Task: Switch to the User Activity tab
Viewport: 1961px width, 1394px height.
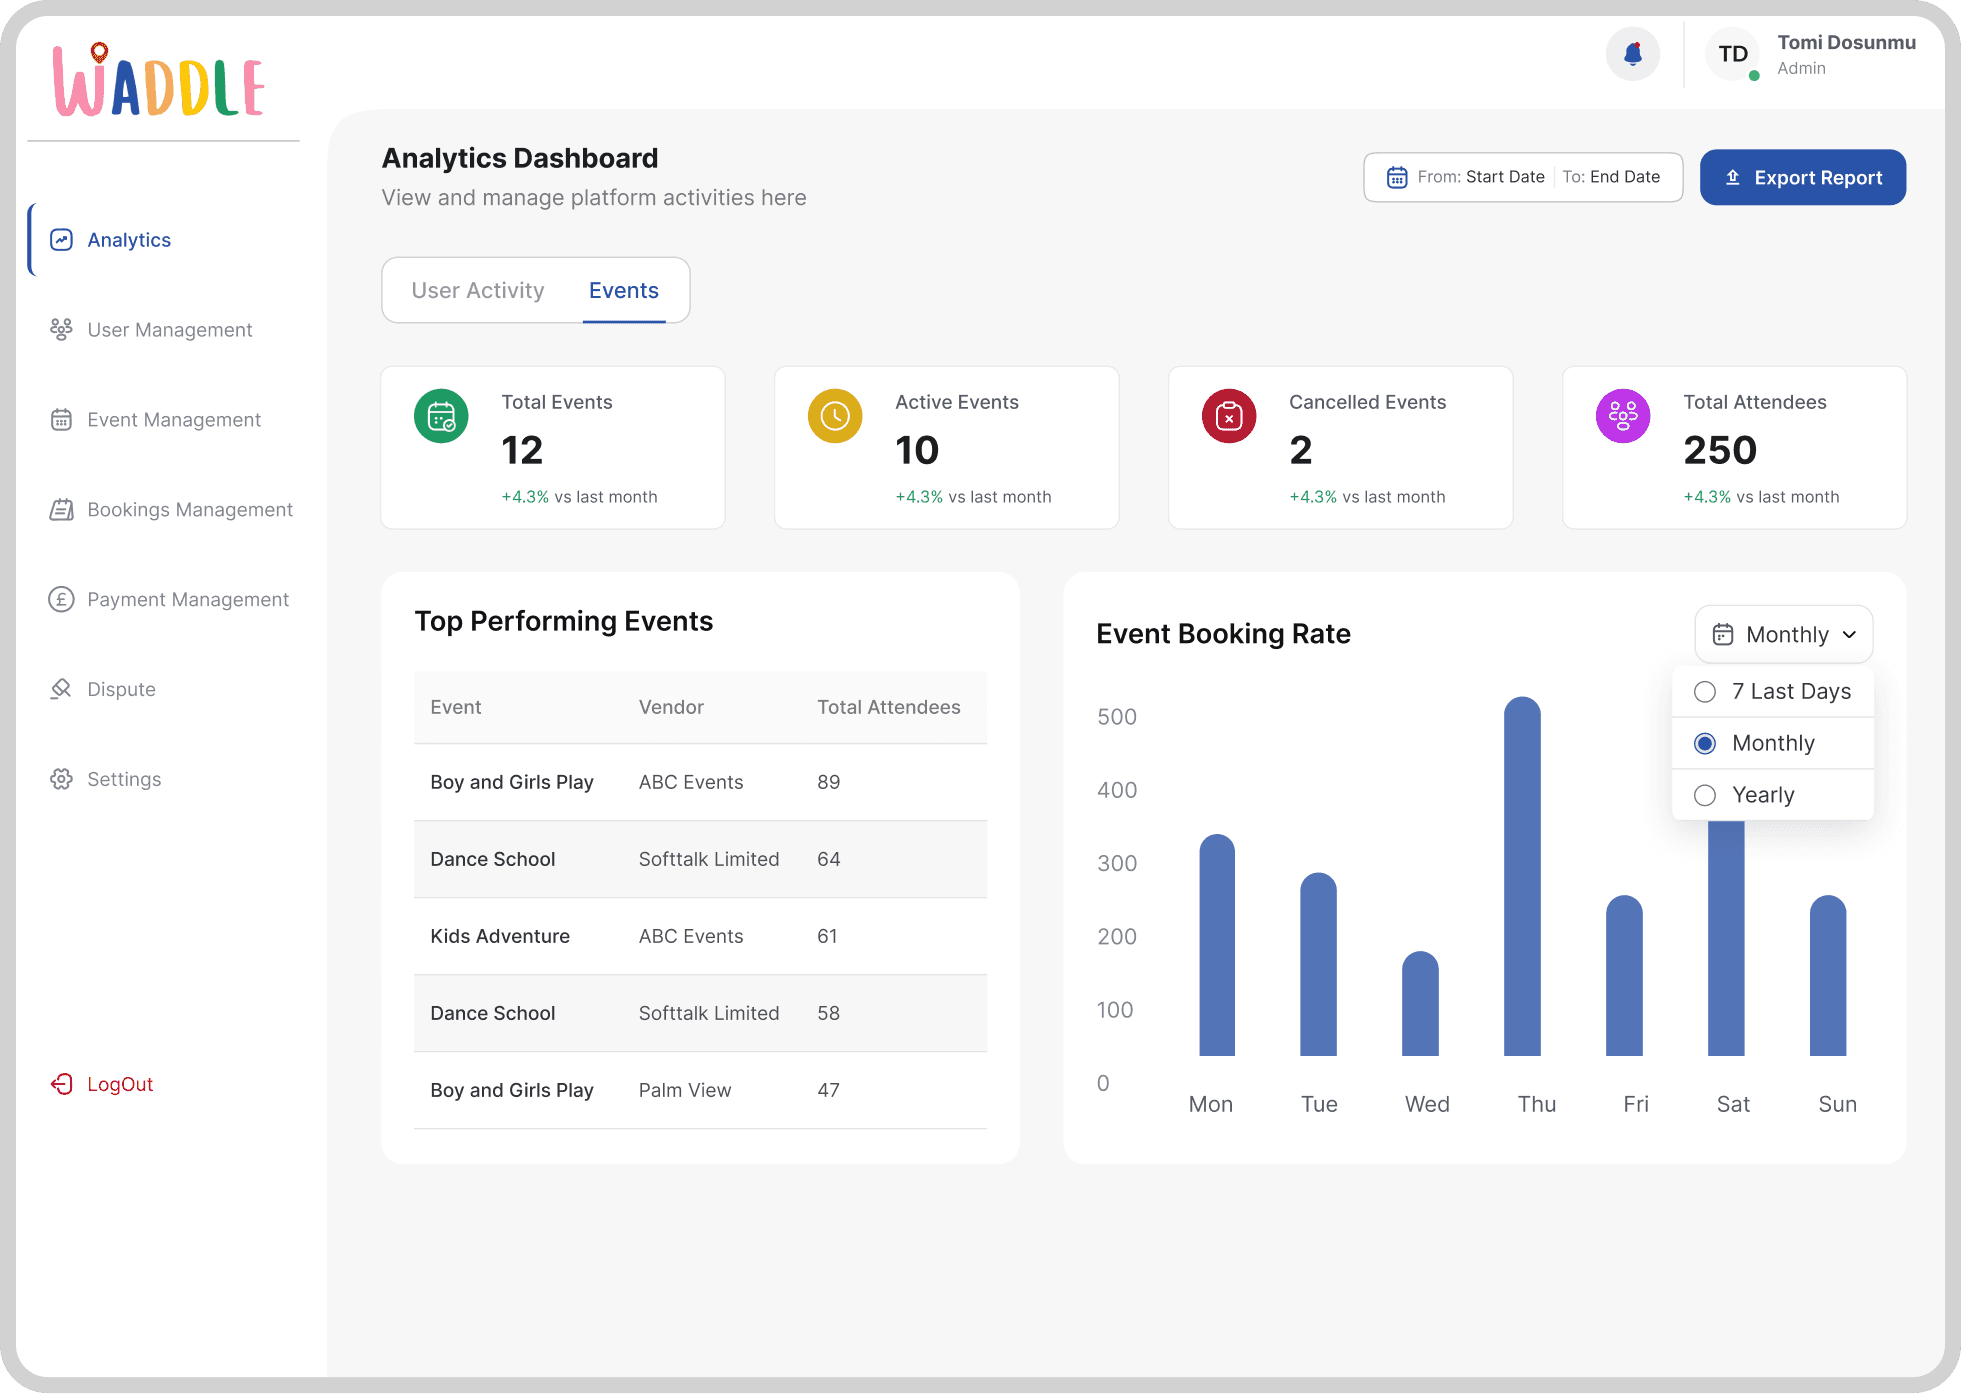Action: pyautogui.click(x=478, y=290)
